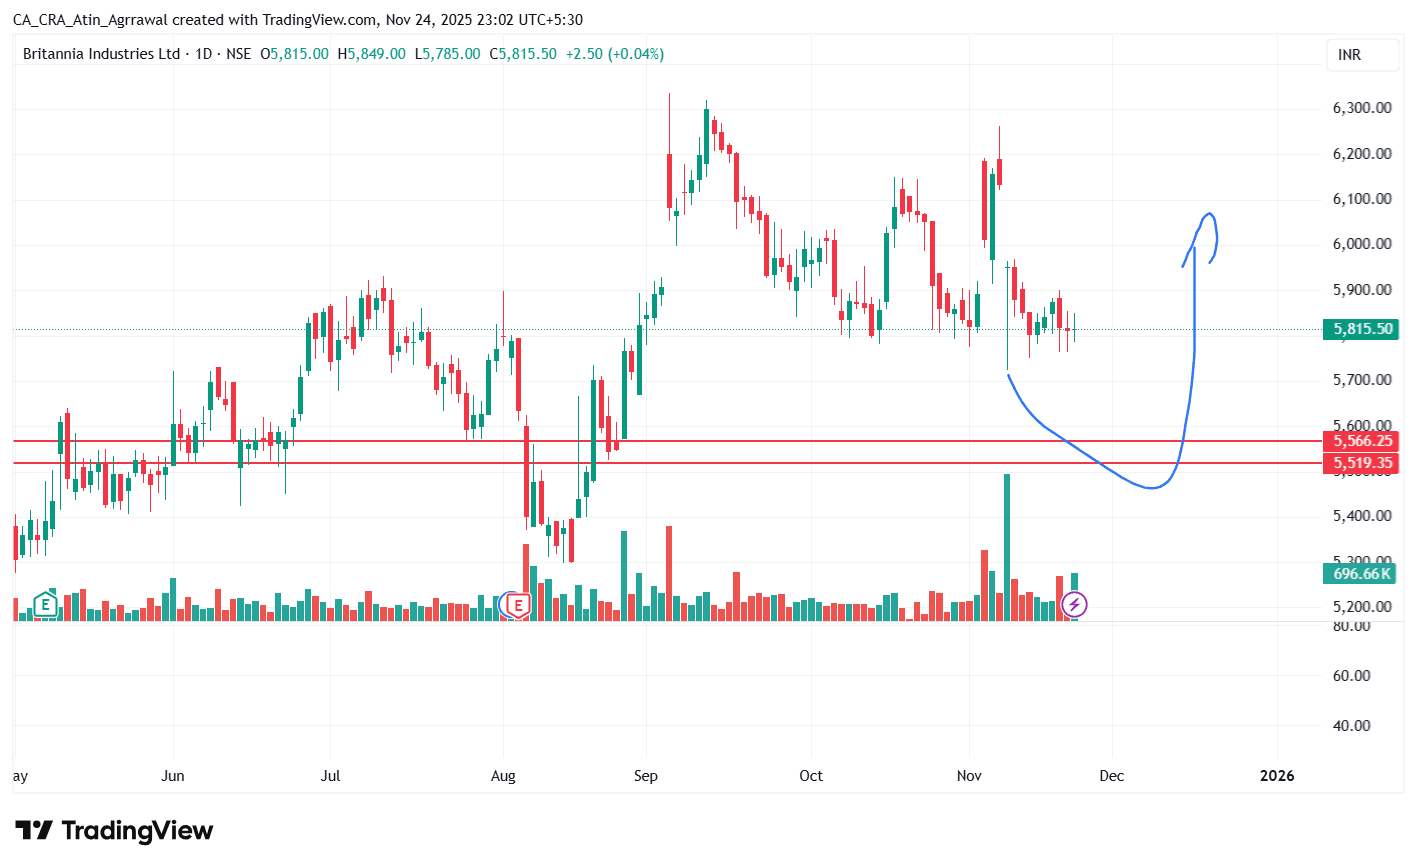Click the close value C5,815.50
Image resolution: width=1417 pixels, height=868 pixels.
click(522, 54)
